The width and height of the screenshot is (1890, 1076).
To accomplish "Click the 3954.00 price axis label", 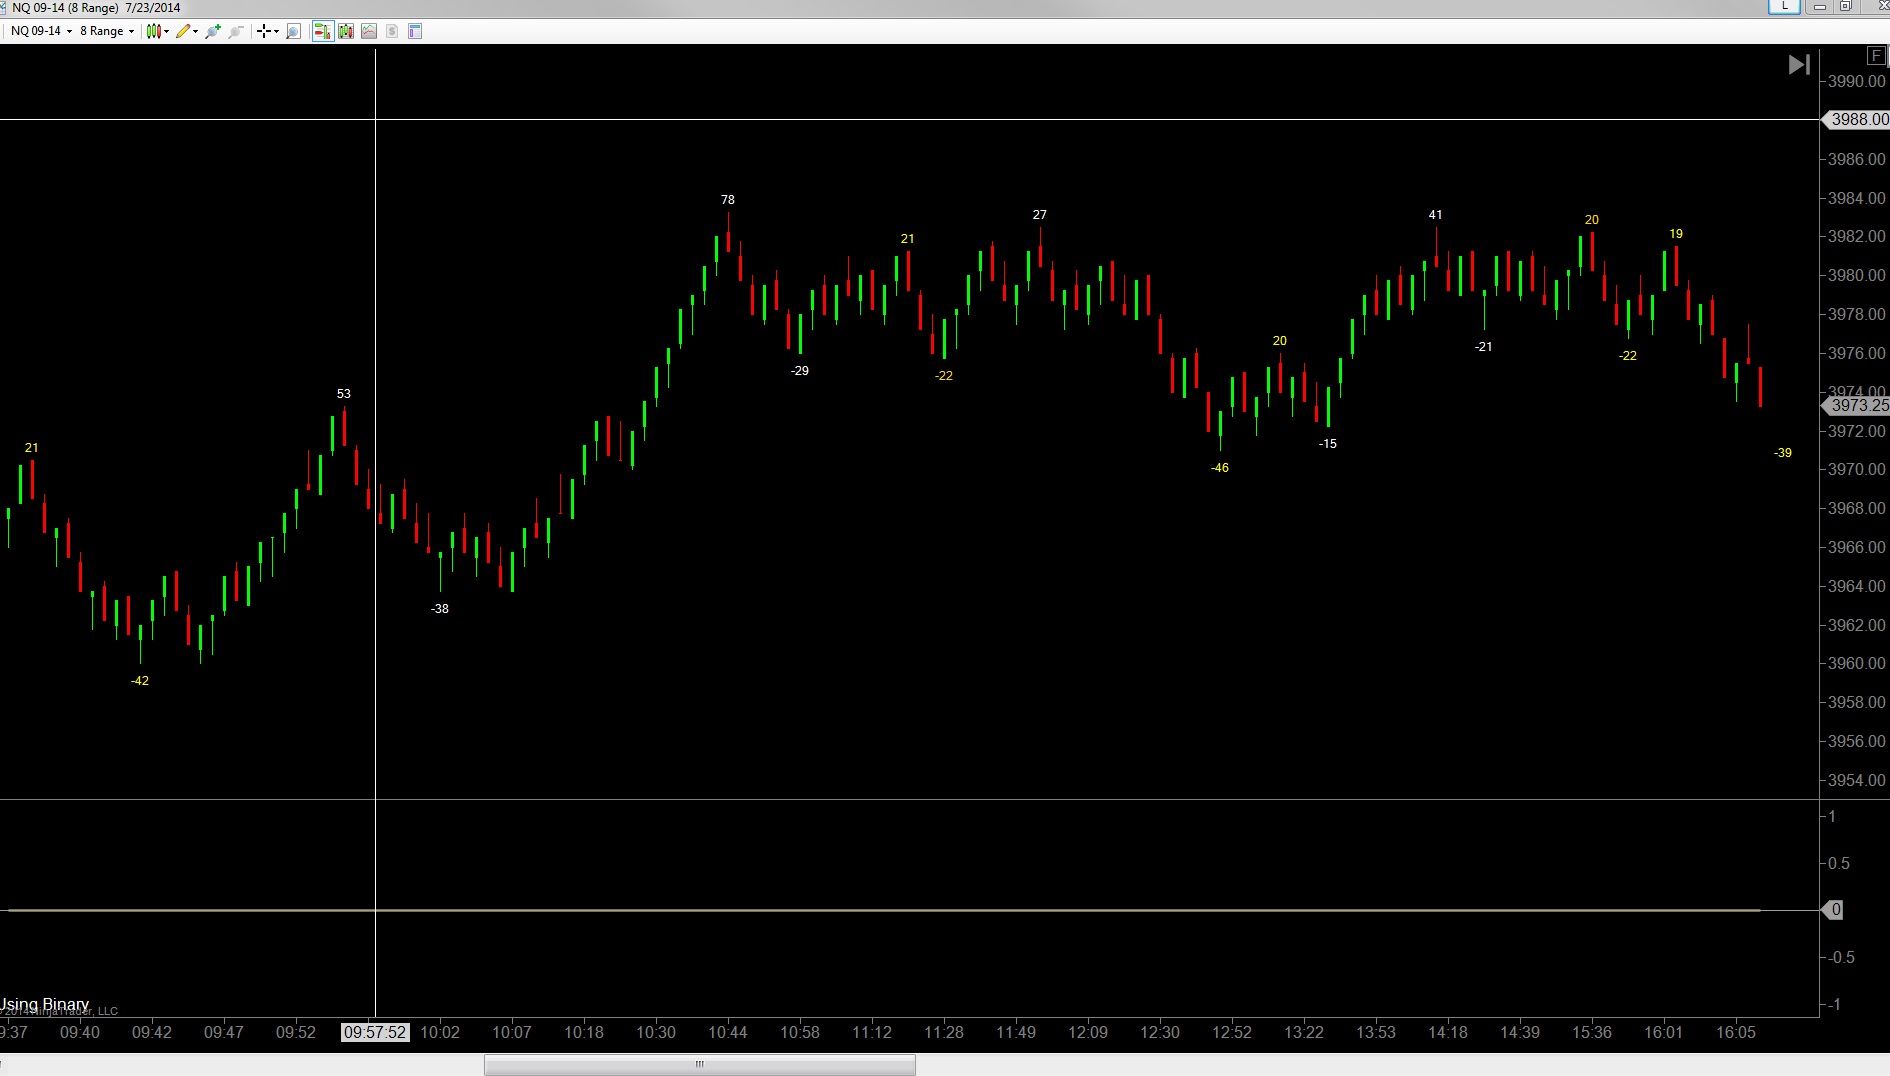I will coord(1857,780).
